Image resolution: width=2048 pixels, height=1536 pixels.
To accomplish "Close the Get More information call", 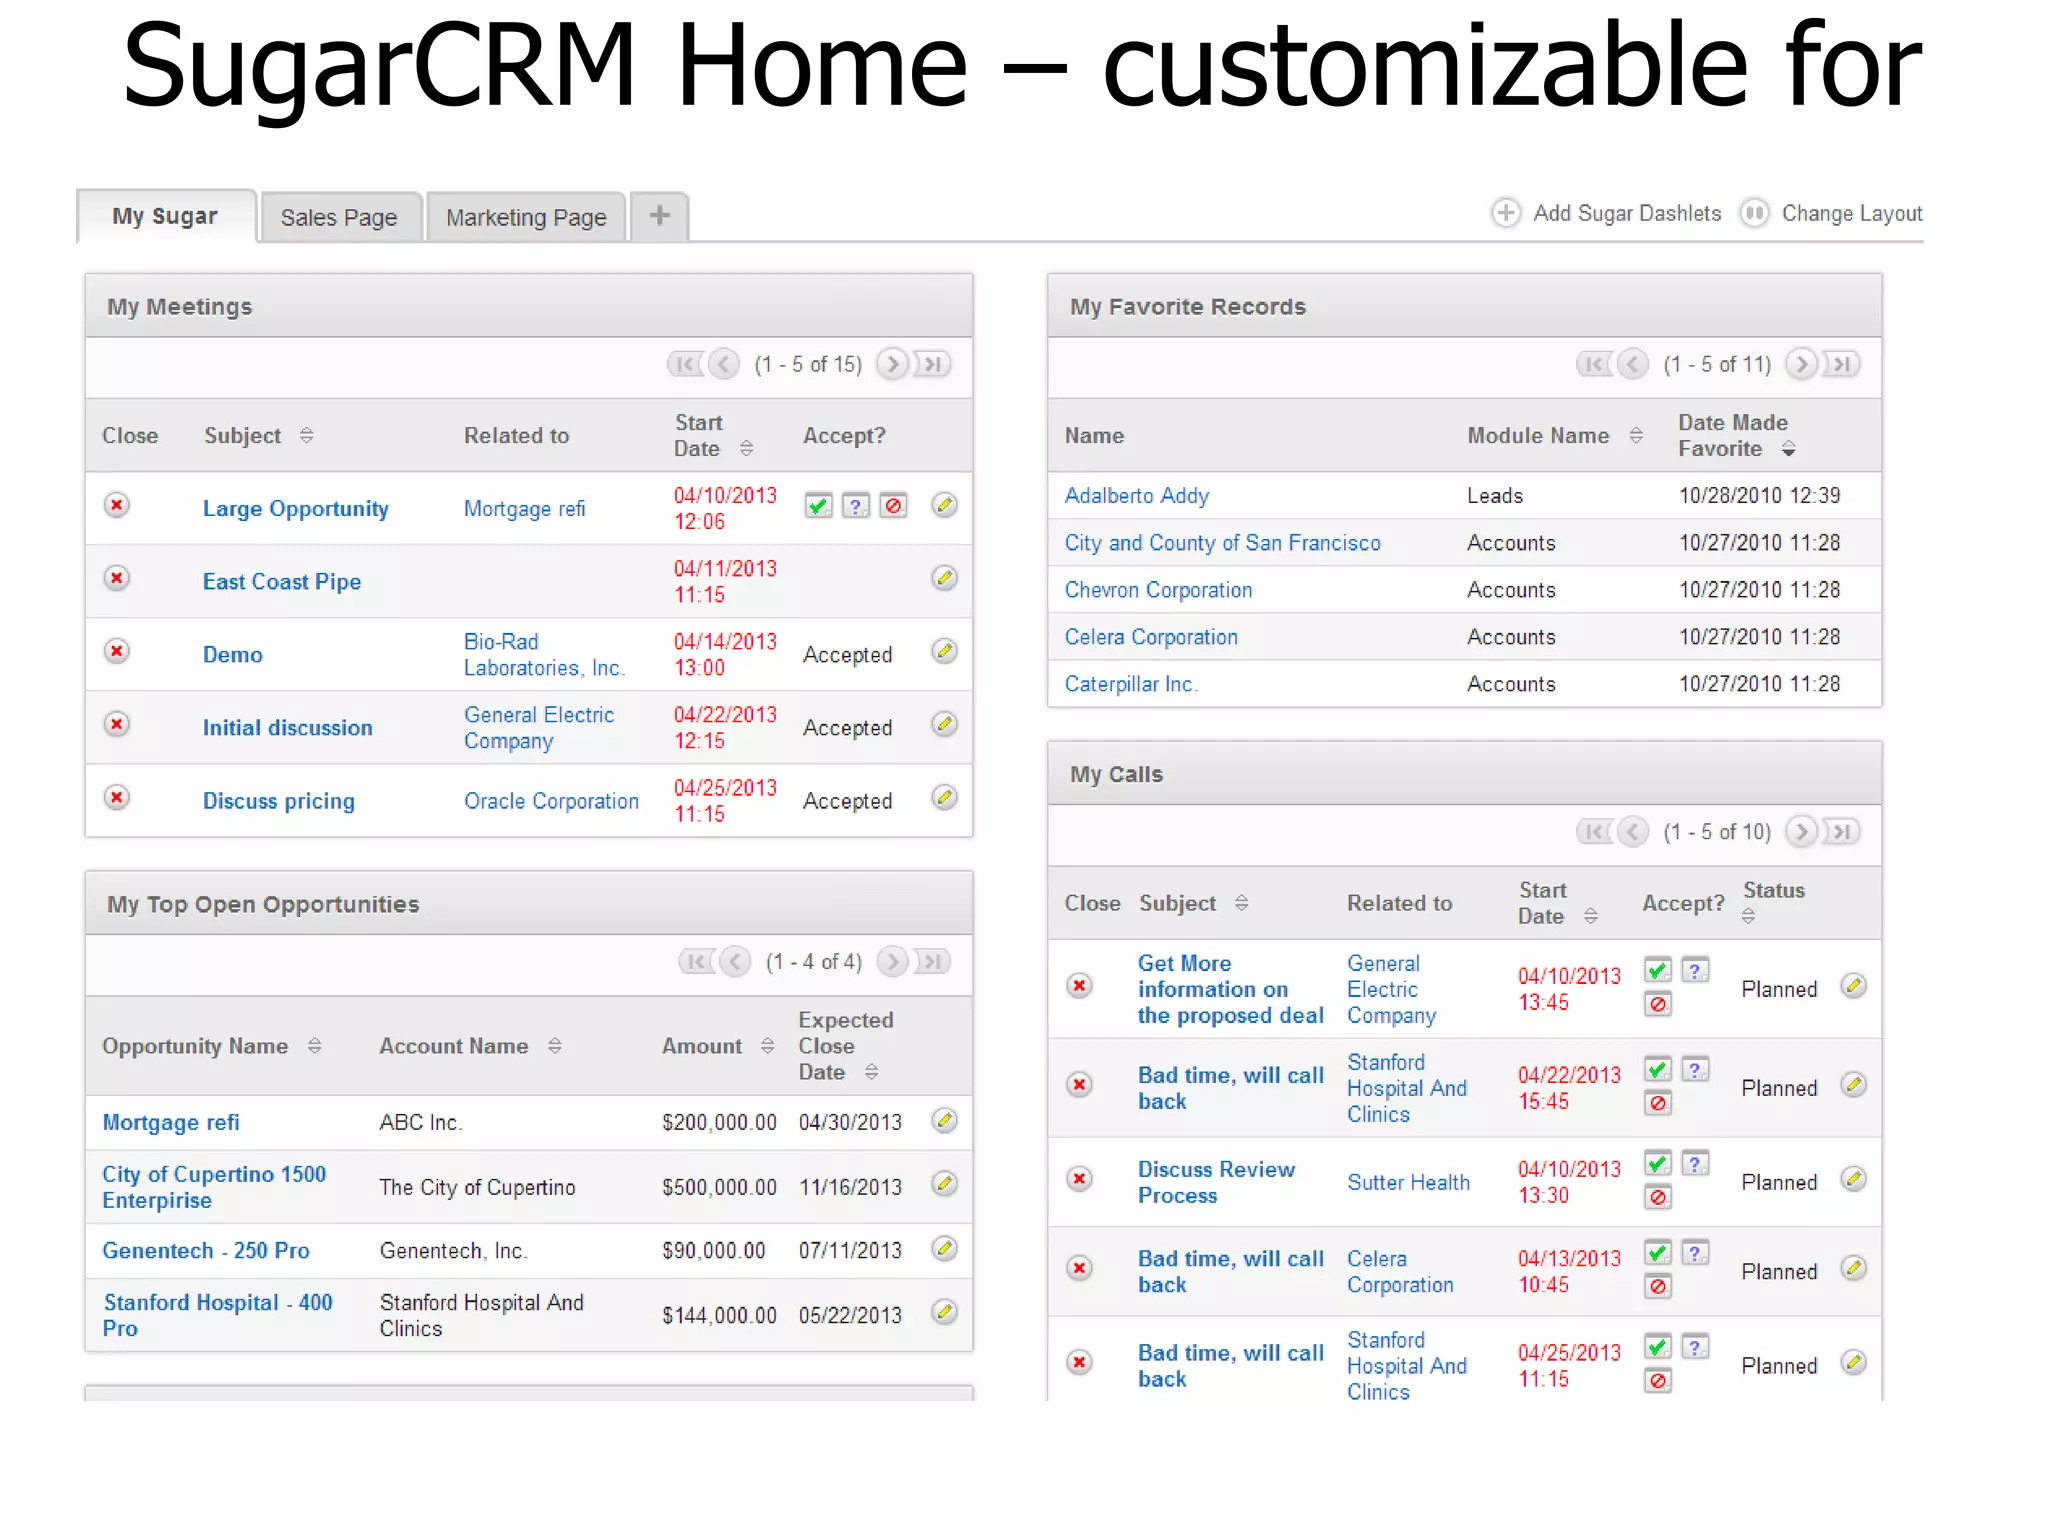I will pos(1080,986).
